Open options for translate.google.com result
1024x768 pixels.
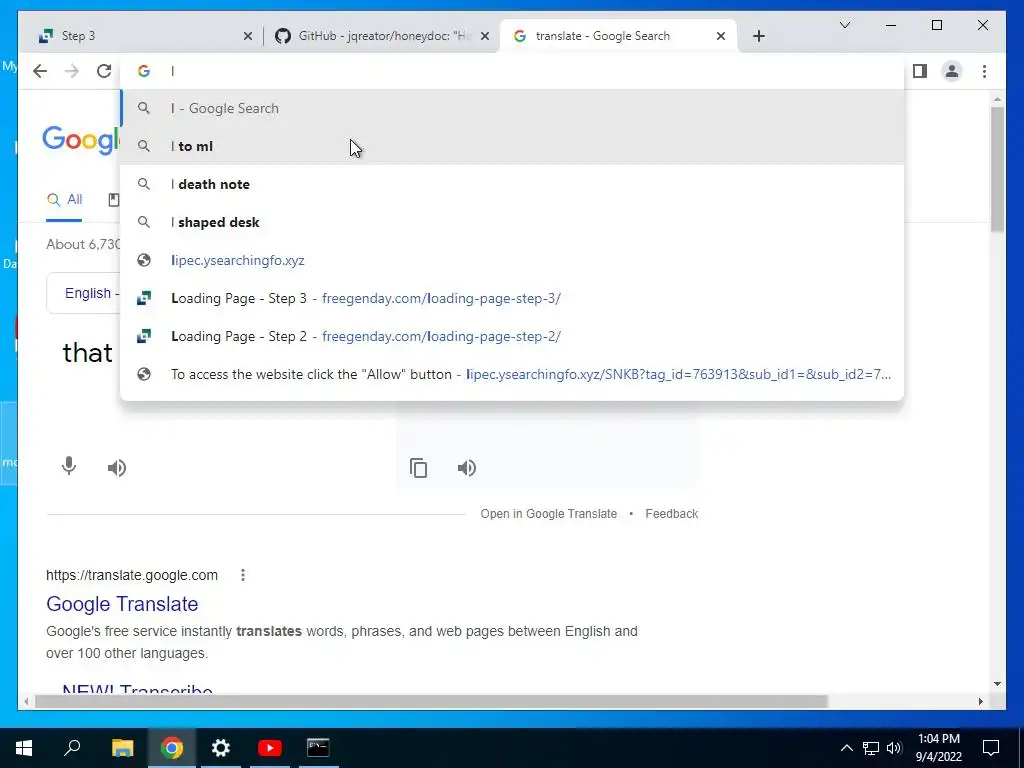[243, 575]
